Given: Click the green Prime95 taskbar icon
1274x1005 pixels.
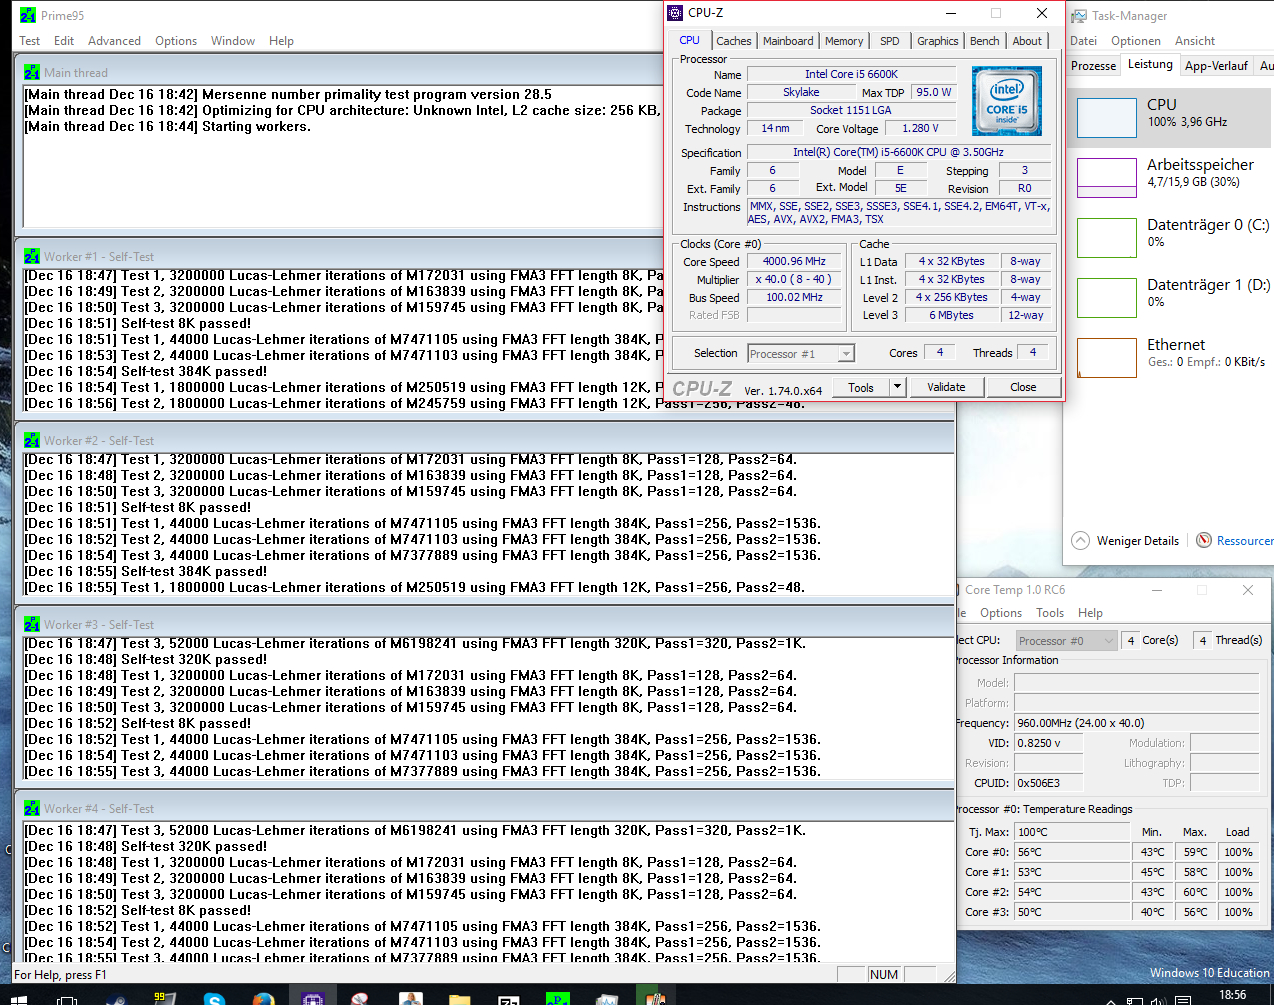Looking at the screenshot, I should 557,998.
